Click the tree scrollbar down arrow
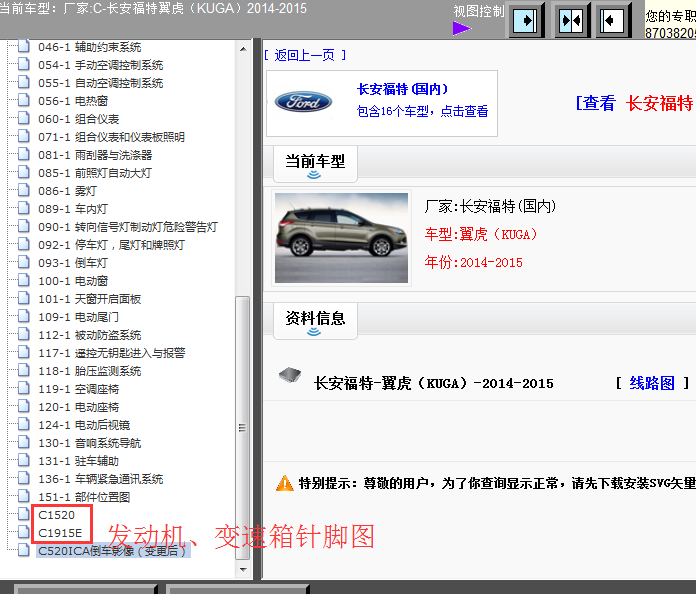The width and height of the screenshot is (696, 594). [x=243, y=569]
